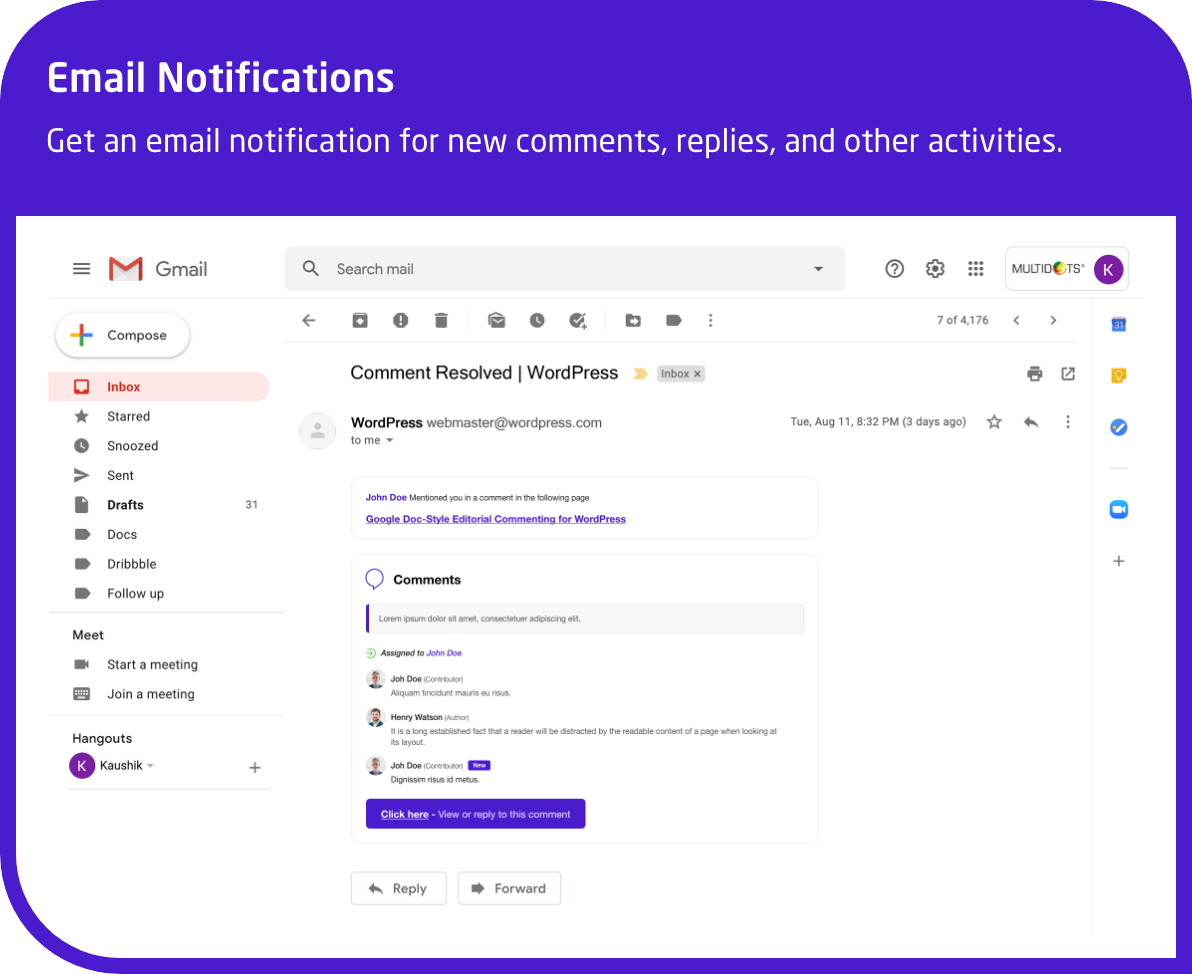Reply to the WordPress email
Image resolution: width=1192 pixels, height=974 pixels.
(x=398, y=888)
